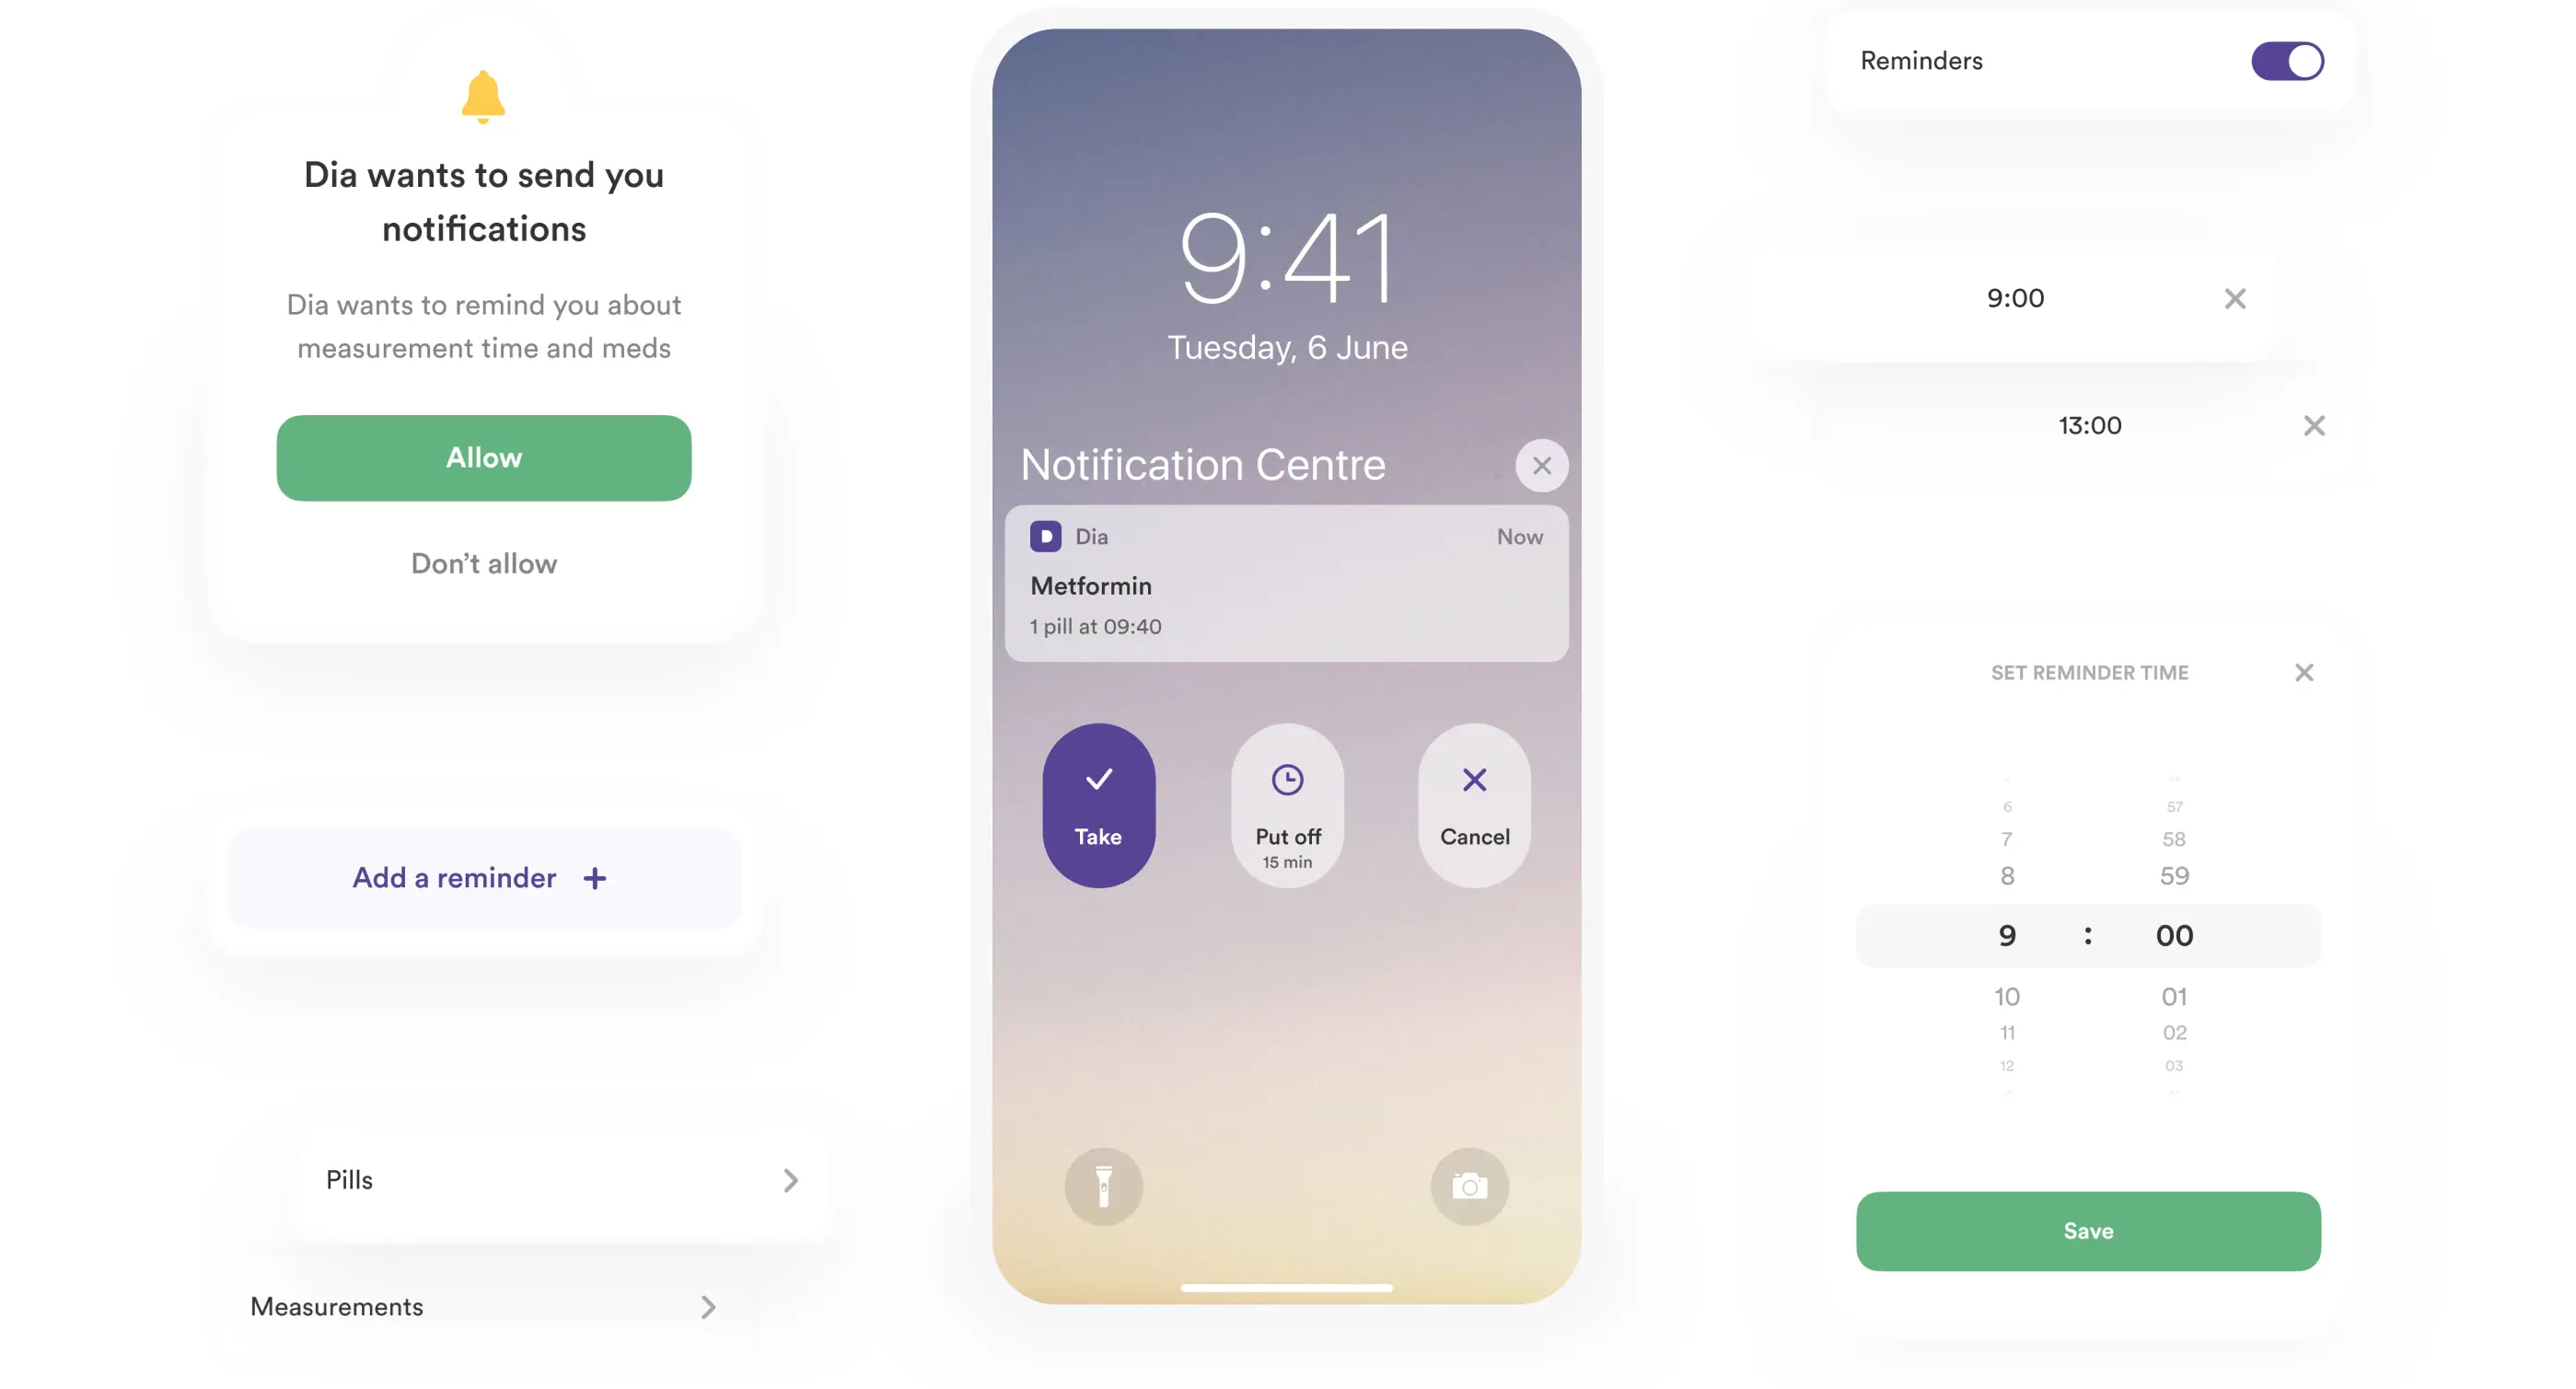Remove the 9:00 reminder time
This screenshot has width=2576, height=1389.
tap(2234, 297)
